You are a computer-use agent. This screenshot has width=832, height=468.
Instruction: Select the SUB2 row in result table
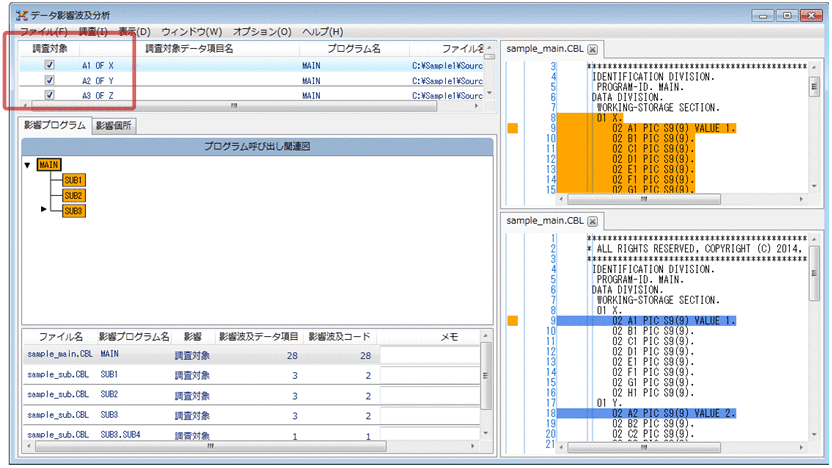click(x=252, y=395)
